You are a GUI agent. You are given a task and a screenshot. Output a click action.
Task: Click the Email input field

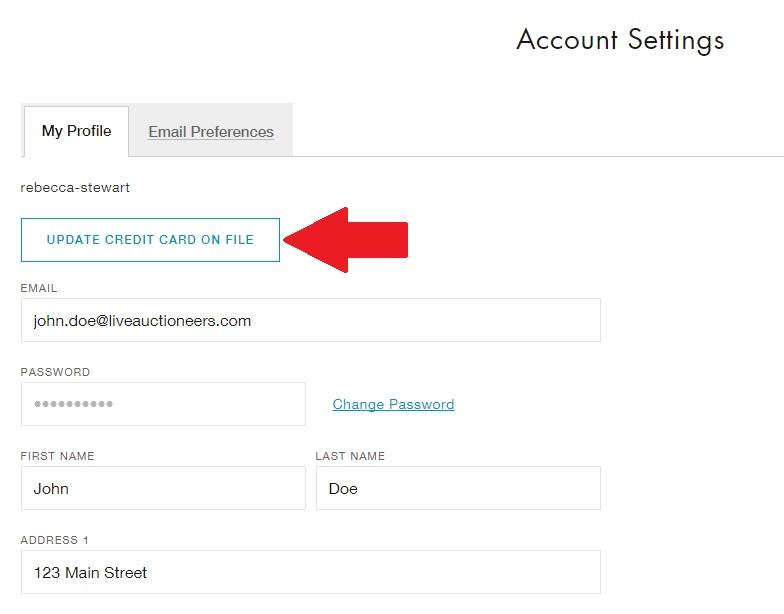[x=310, y=320]
